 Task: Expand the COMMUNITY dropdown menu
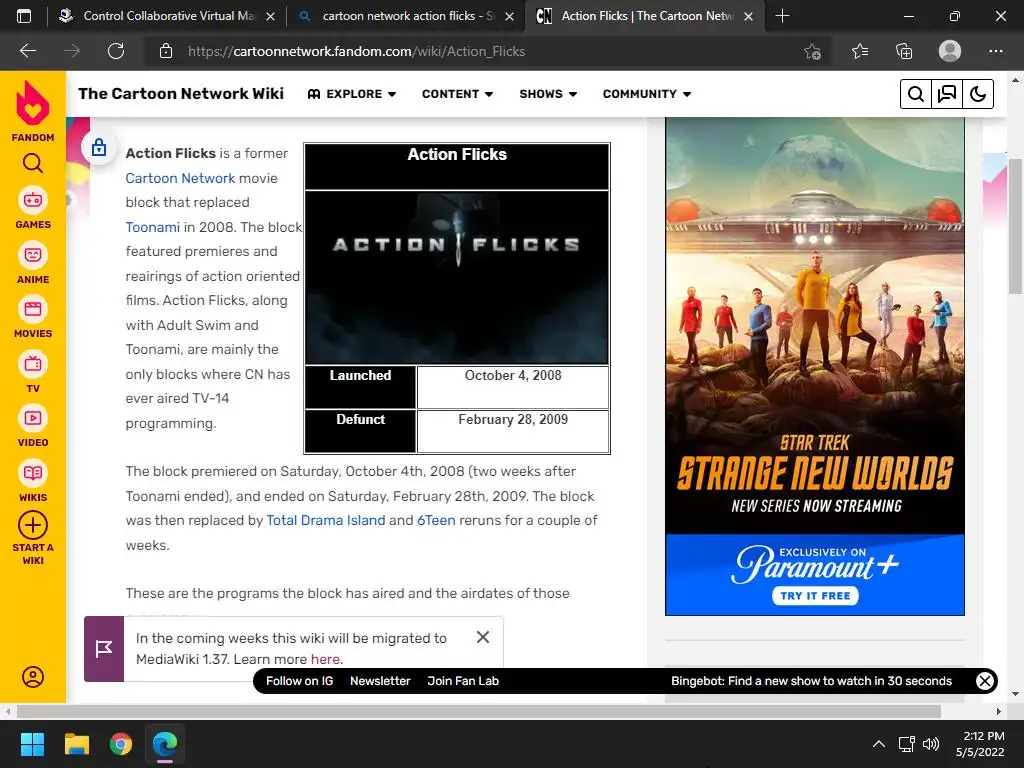[647, 94]
